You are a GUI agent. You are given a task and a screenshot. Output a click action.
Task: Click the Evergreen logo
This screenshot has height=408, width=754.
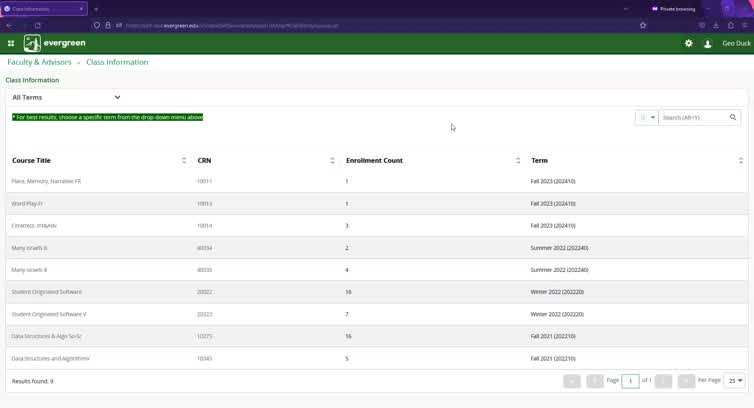coord(55,44)
